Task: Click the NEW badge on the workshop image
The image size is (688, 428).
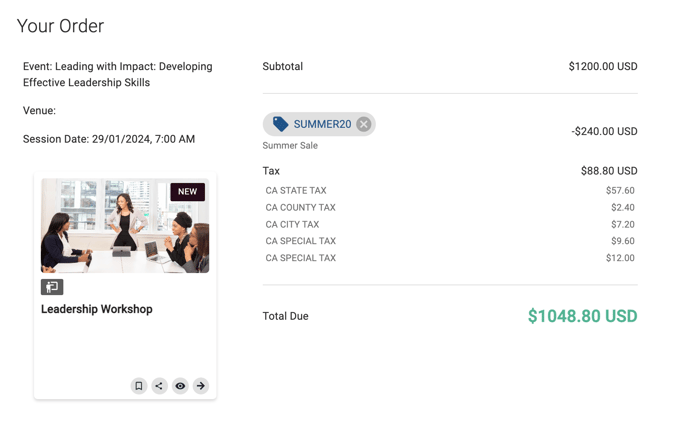Action: tap(187, 191)
